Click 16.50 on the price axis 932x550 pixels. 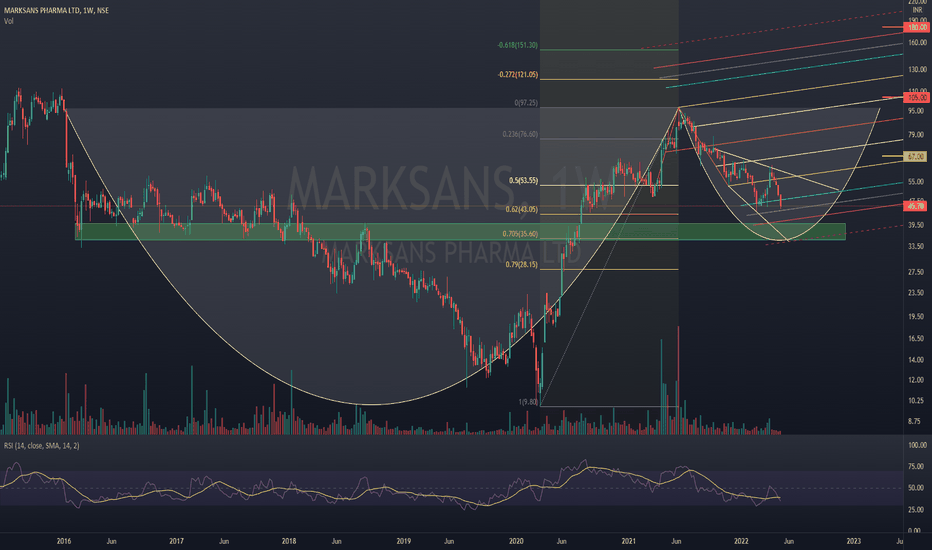(916, 339)
